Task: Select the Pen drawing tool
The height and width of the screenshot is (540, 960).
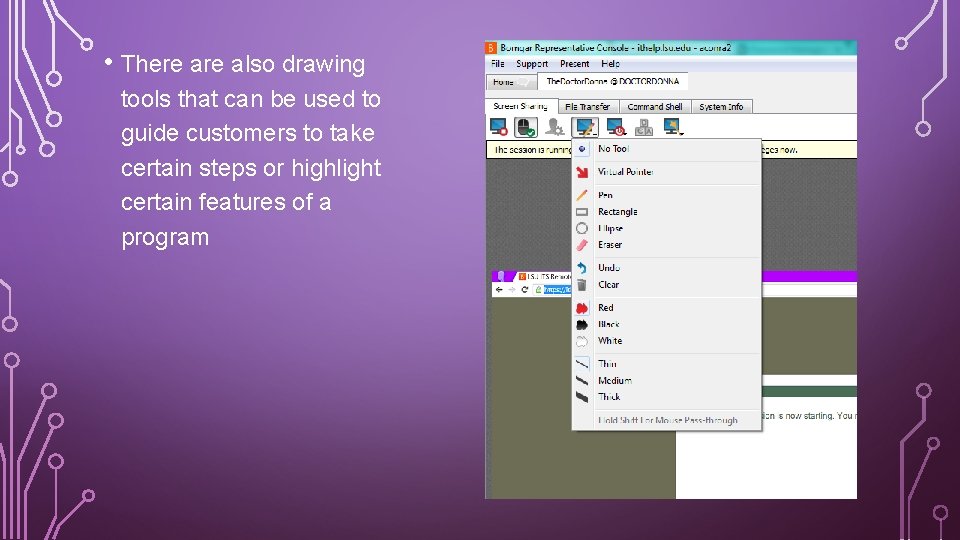Action: (x=667, y=195)
